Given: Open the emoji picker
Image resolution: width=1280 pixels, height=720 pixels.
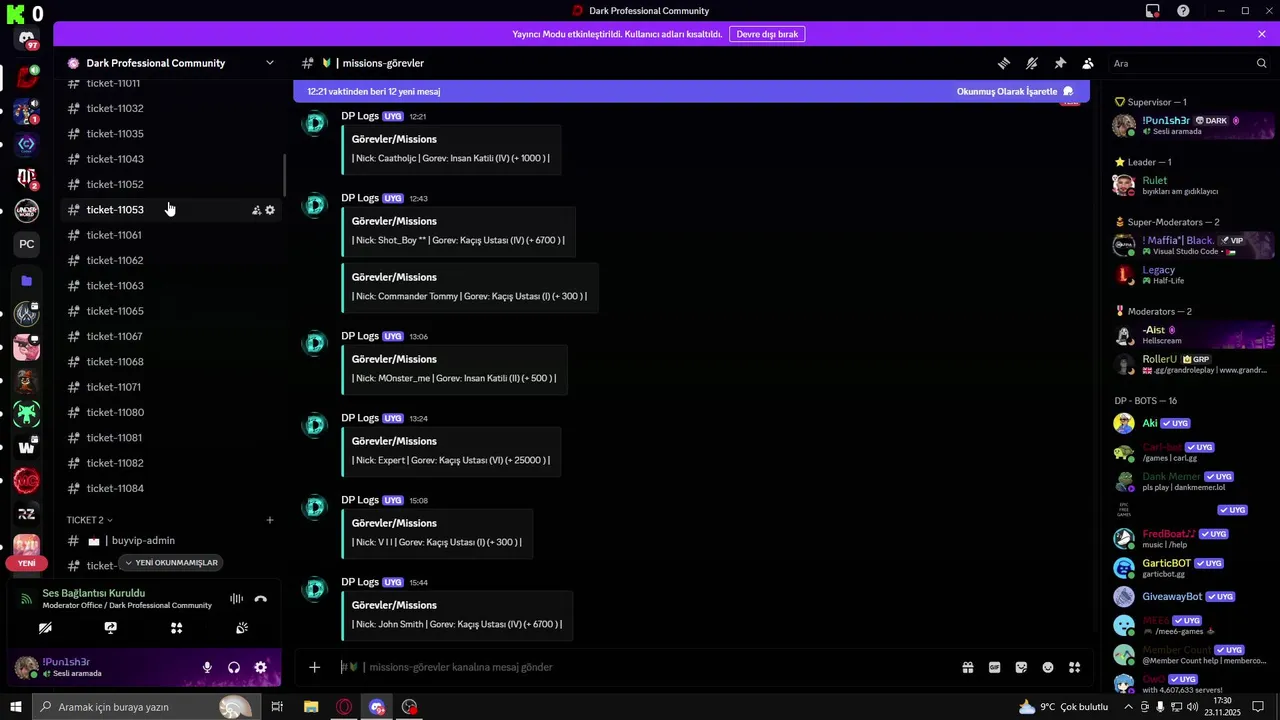Looking at the screenshot, I should (x=1048, y=667).
